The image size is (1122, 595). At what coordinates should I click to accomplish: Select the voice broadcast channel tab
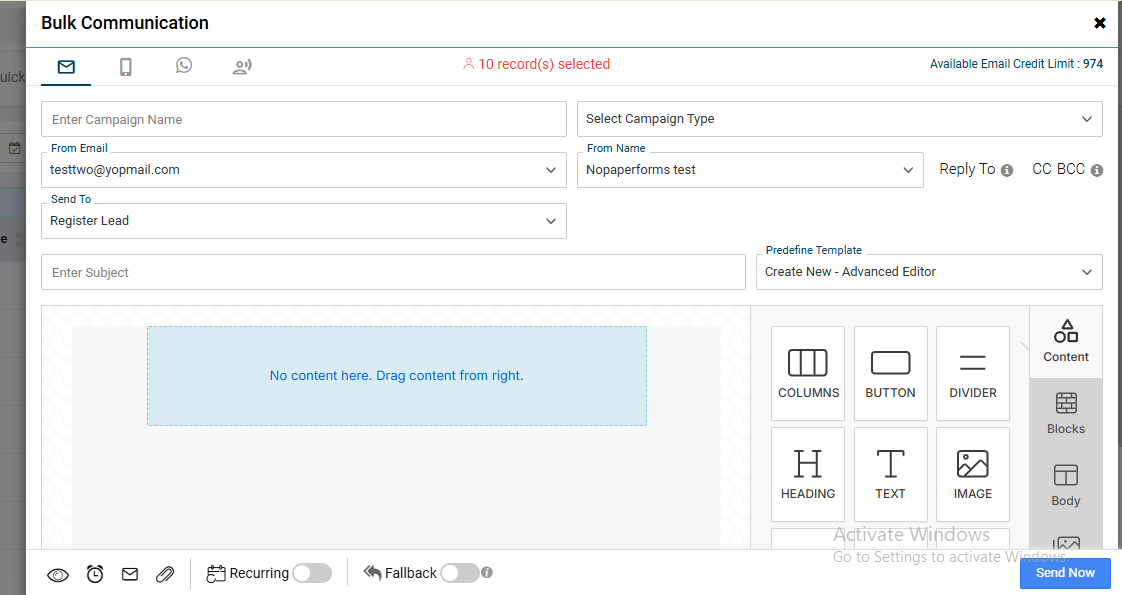pyautogui.click(x=242, y=67)
